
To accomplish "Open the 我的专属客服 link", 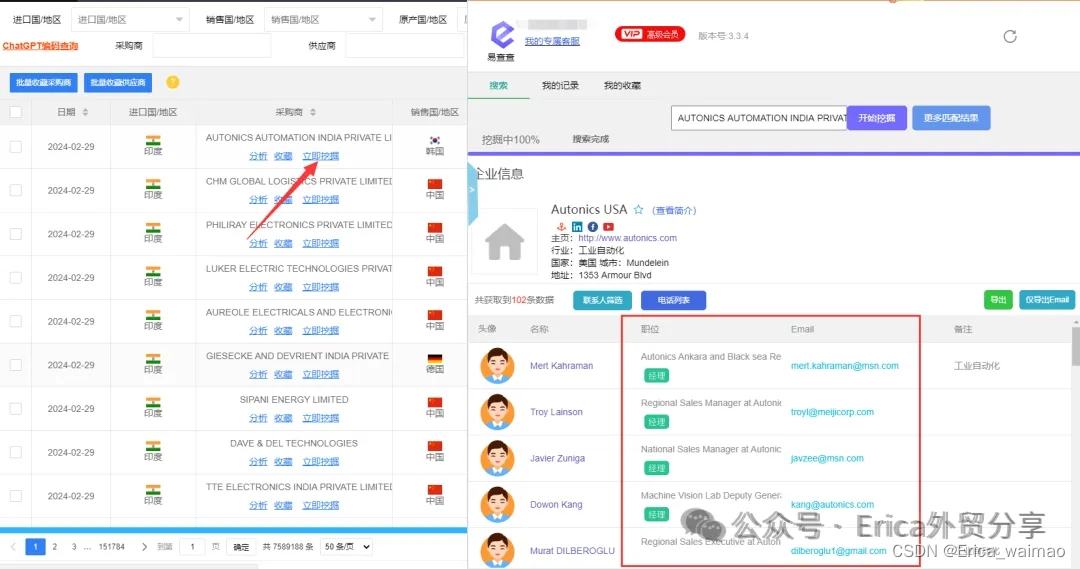I will 552,41.
